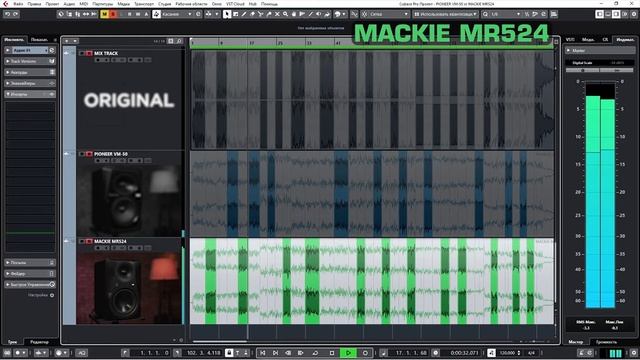Expand the Эквалайзеры inspector section
Image resolution: width=640 pixels, height=360 pixels.
(30, 83)
